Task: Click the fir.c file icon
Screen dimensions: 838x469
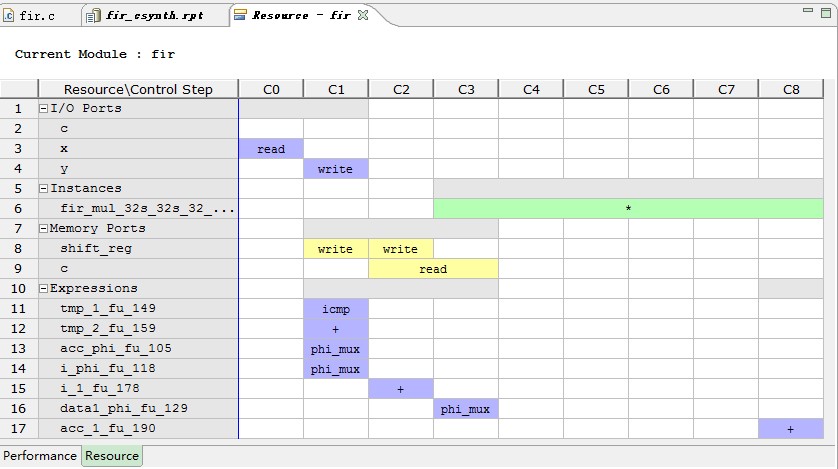Action: (x=9, y=15)
